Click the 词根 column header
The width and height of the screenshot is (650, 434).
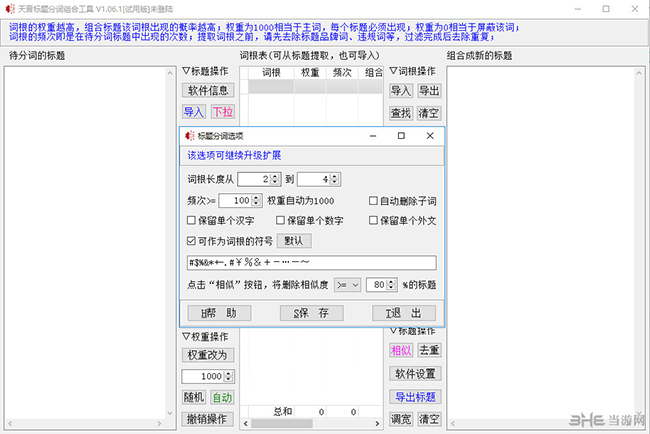[x=271, y=72]
